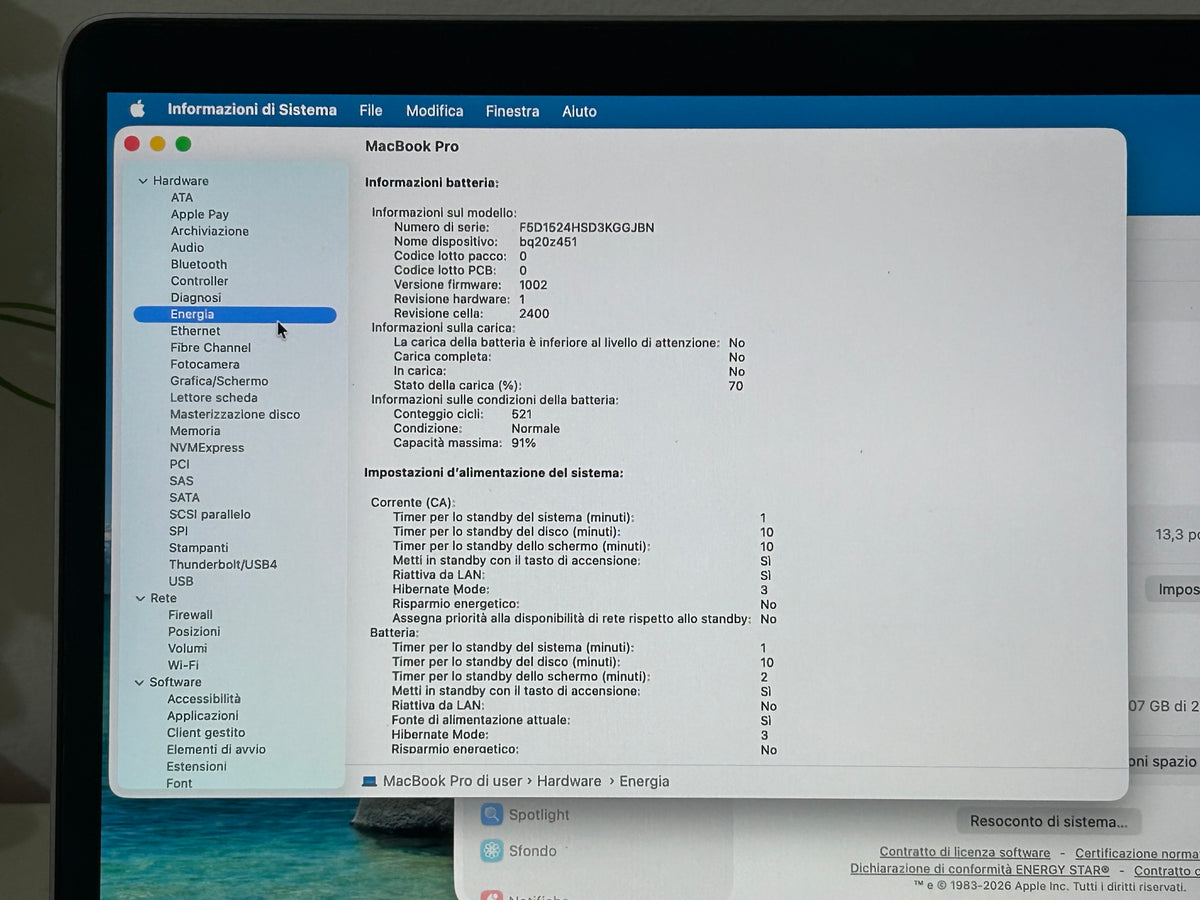Select Diagnosi in the sidebar
The width and height of the screenshot is (1200, 900).
pos(196,298)
